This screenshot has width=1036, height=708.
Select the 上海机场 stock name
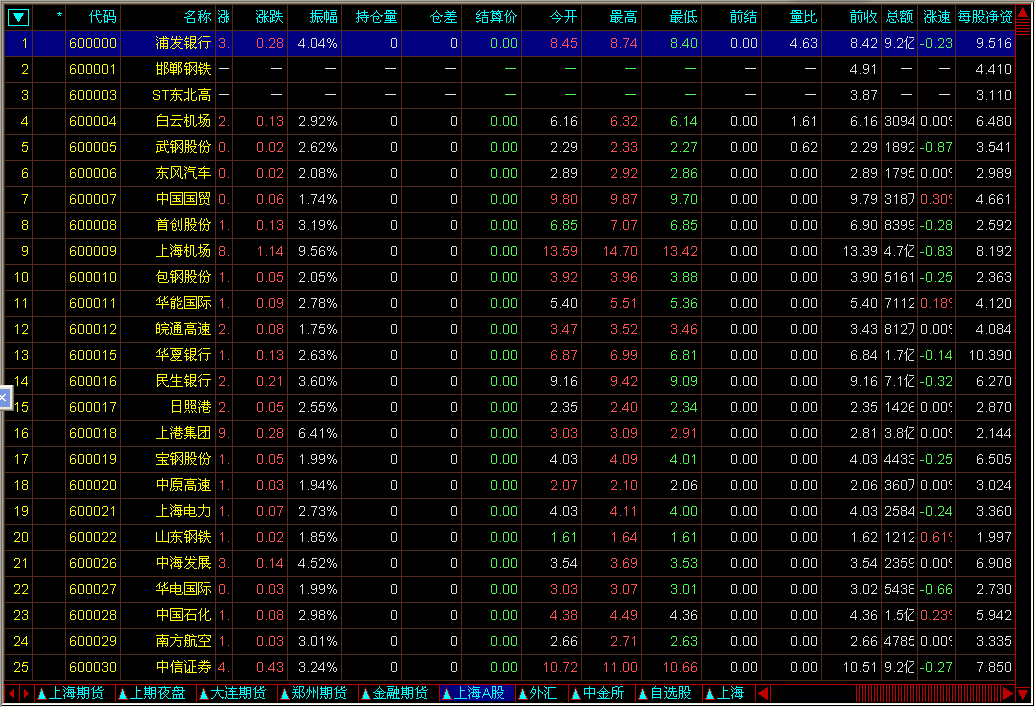click(183, 251)
